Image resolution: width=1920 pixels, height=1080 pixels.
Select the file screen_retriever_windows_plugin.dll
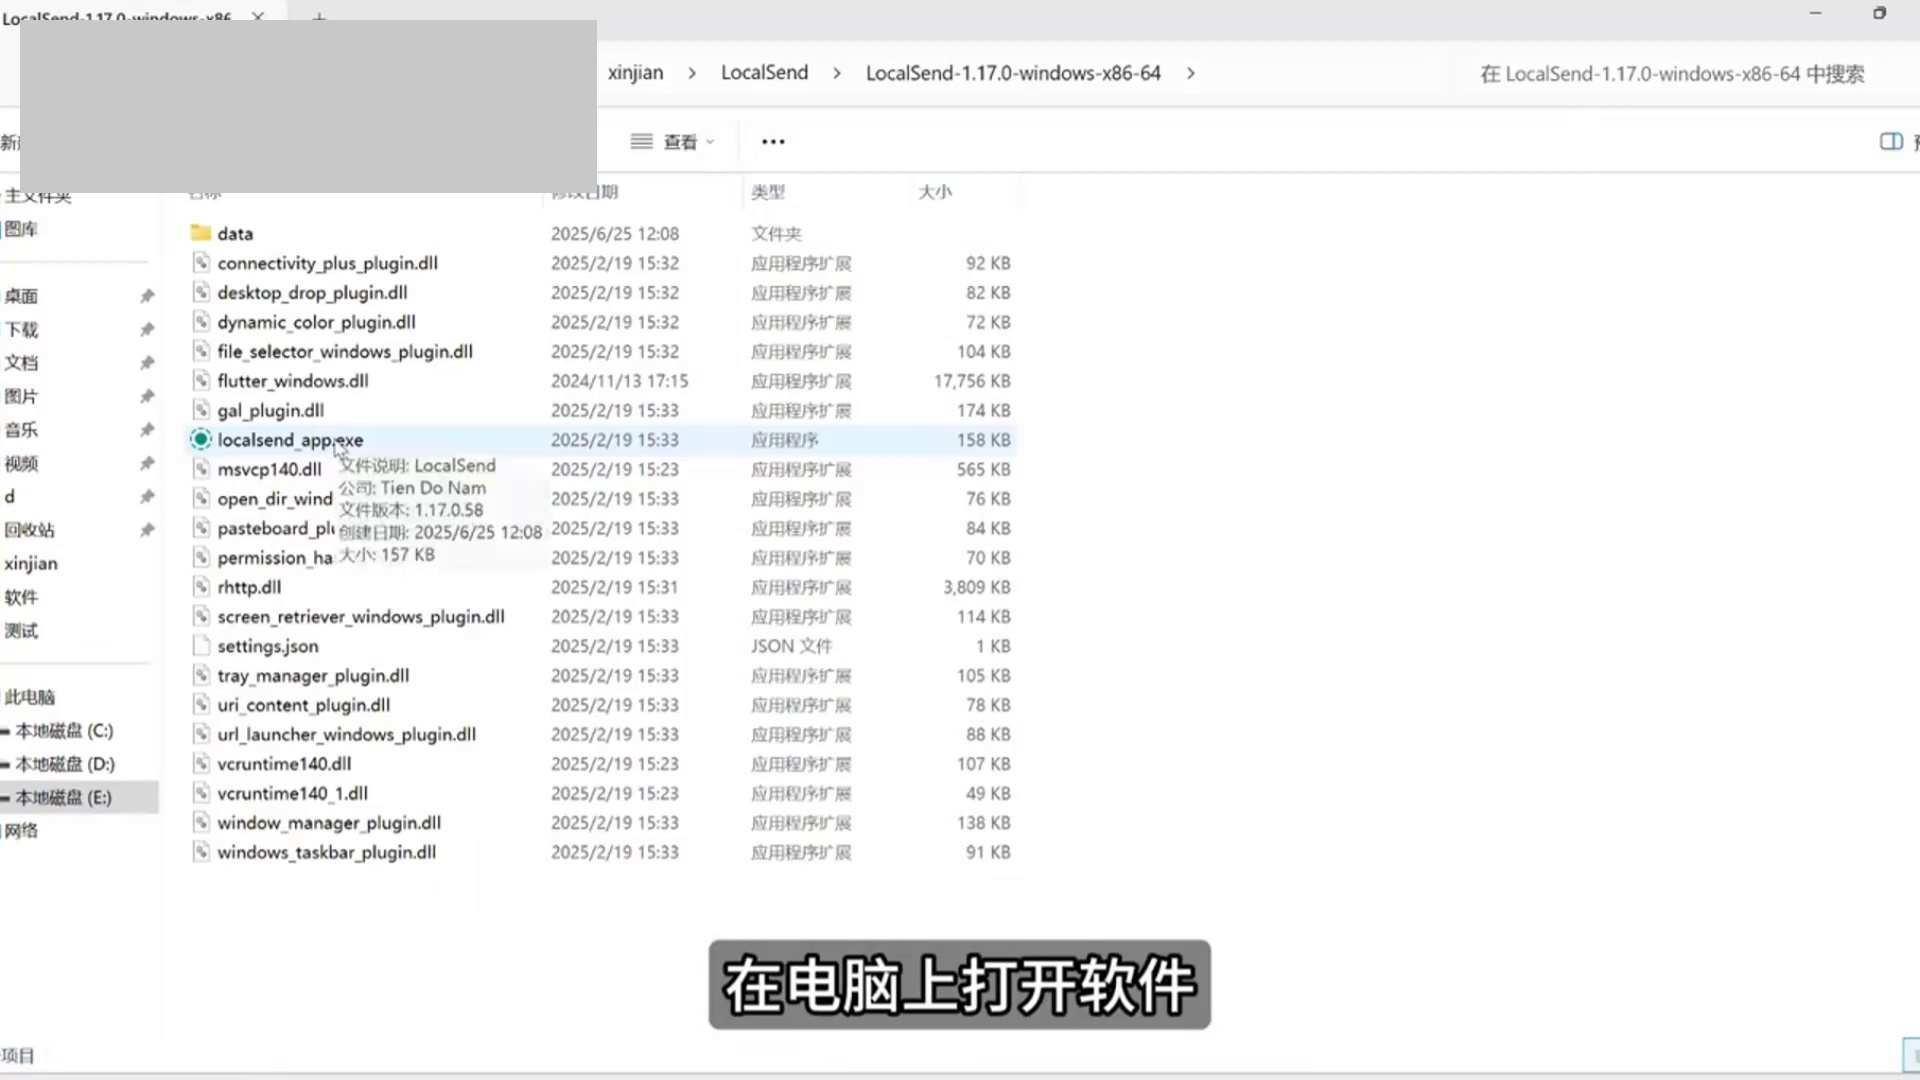click(361, 617)
